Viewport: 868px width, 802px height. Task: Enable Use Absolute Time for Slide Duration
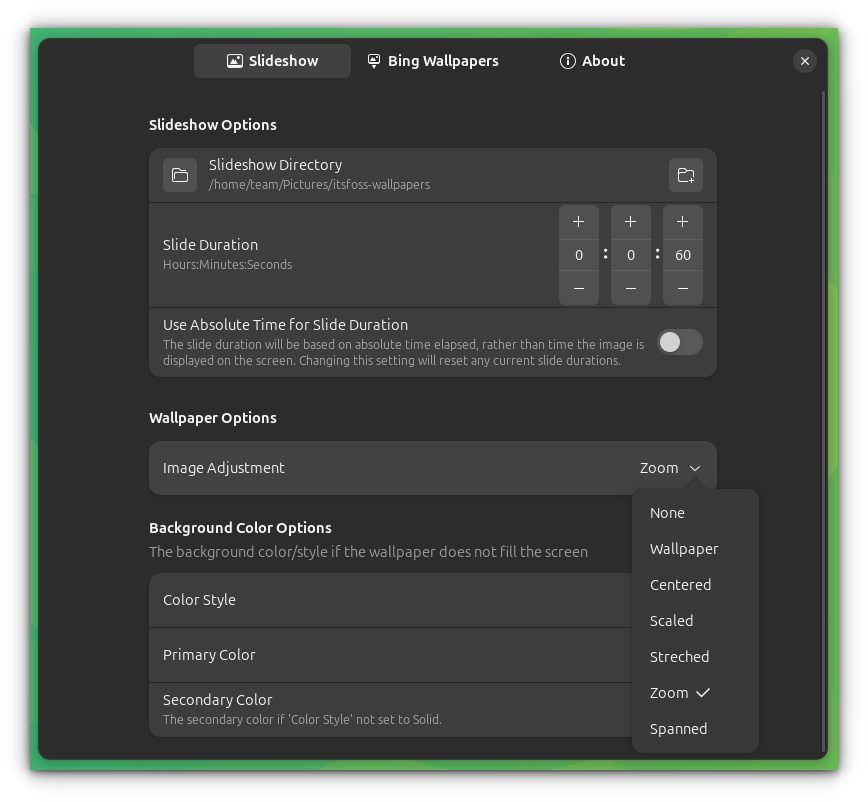coord(679,342)
